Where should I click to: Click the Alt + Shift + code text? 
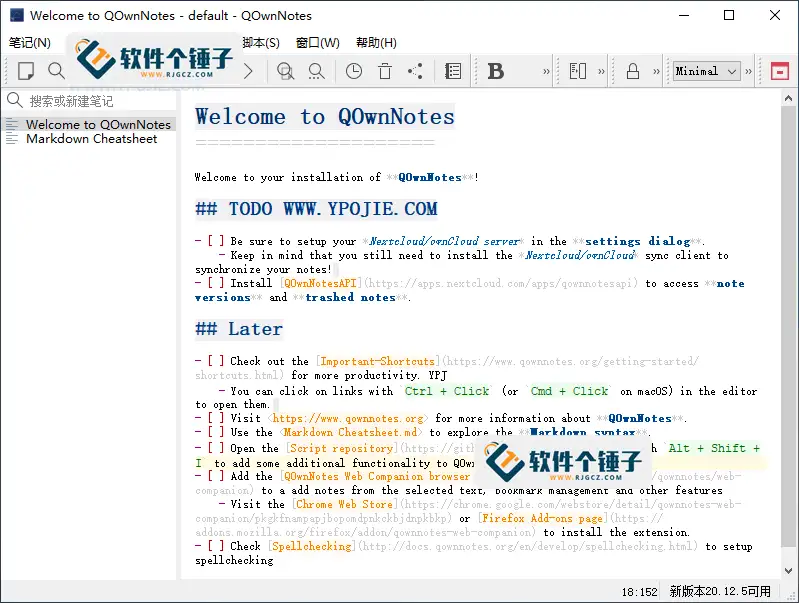click(714, 448)
